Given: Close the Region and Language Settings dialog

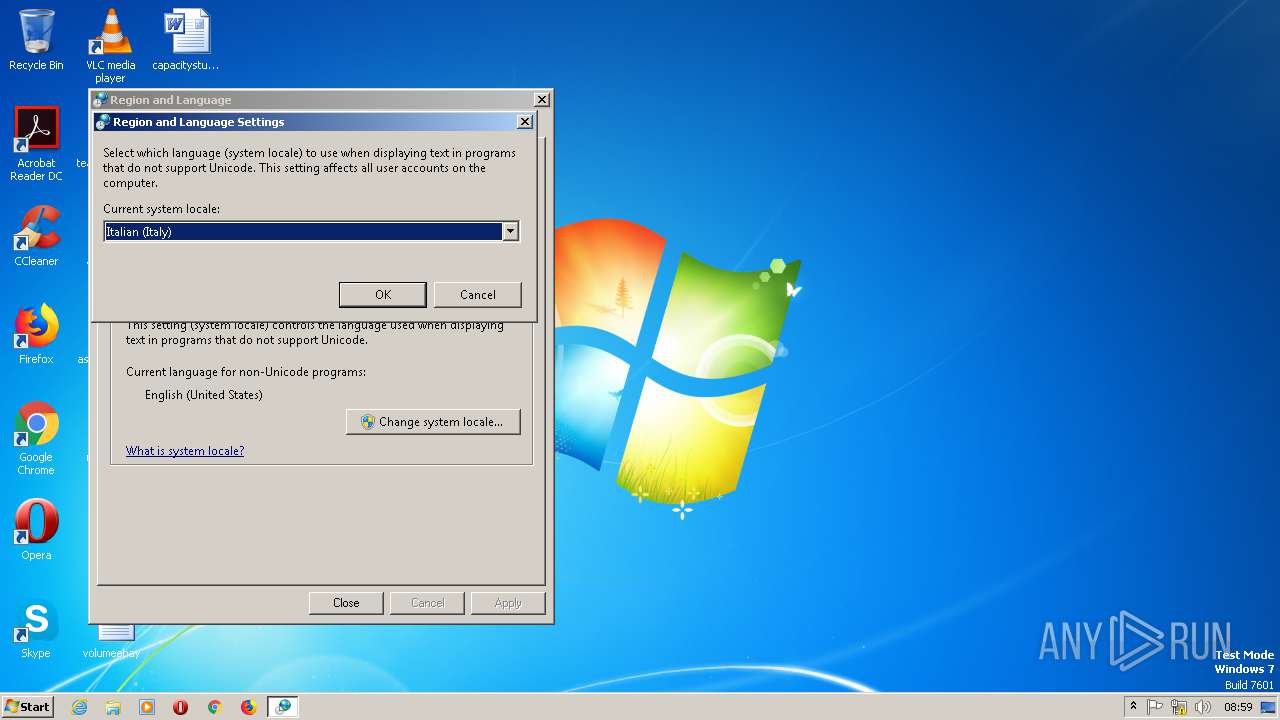Looking at the screenshot, I should point(524,122).
